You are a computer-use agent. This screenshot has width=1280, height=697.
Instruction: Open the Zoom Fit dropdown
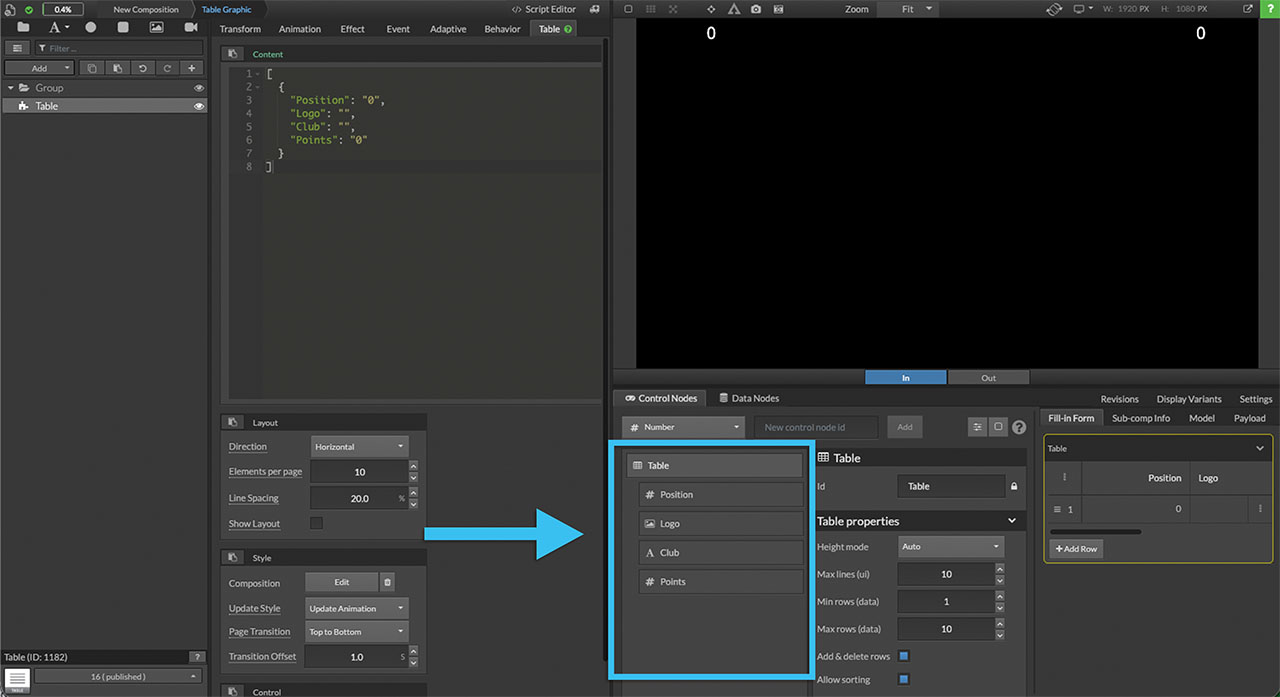[x=907, y=9]
